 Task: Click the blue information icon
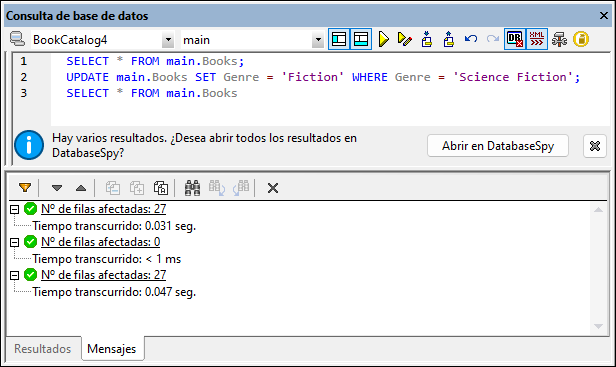[x=29, y=145]
